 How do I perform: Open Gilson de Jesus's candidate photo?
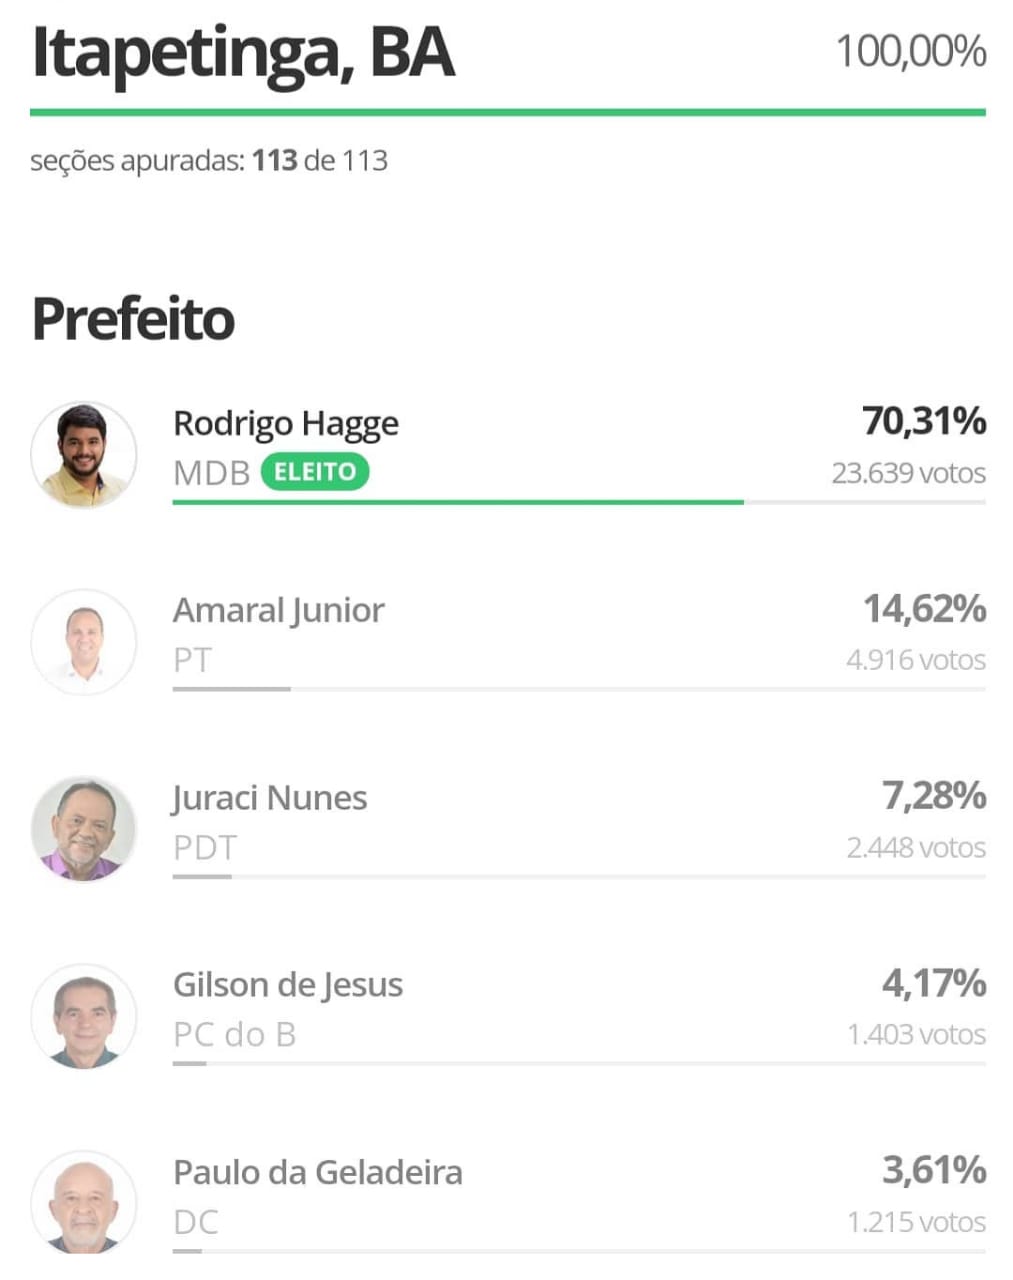click(84, 1016)
